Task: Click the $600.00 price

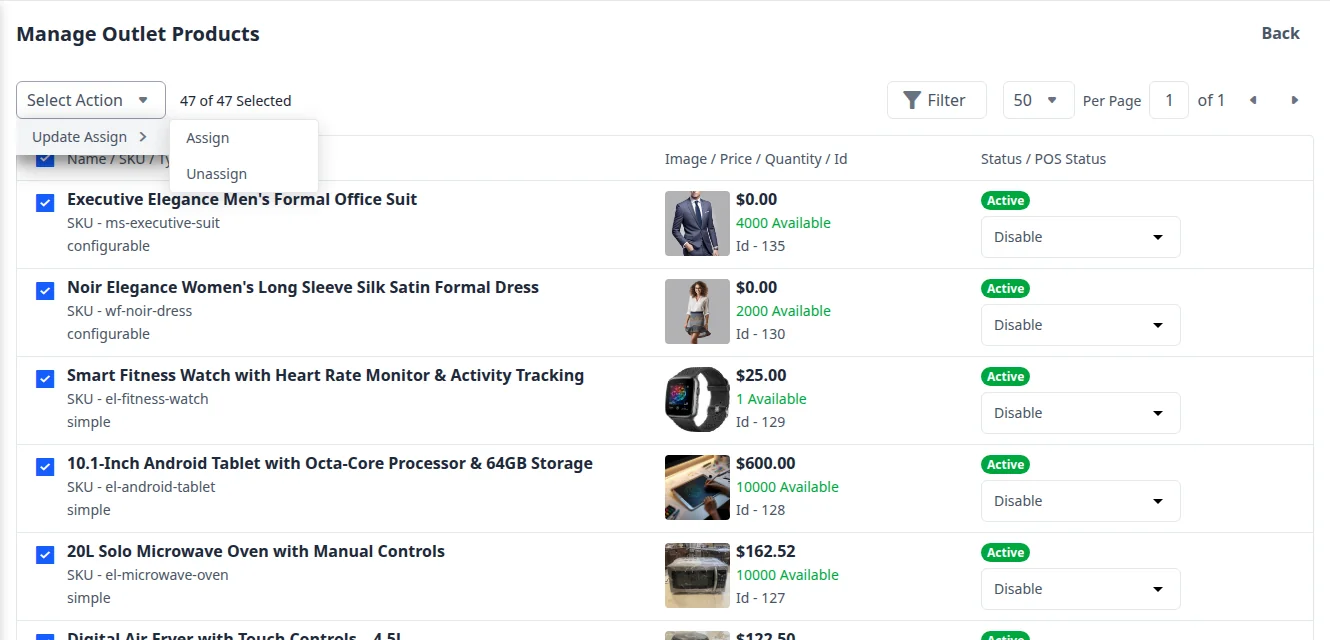Action: coord(766,463)
